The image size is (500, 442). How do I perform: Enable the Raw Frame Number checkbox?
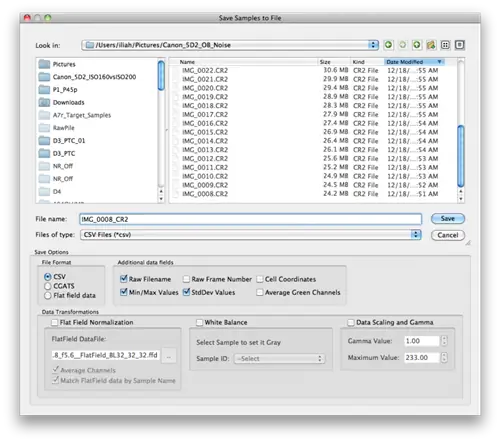coord(186,279)
